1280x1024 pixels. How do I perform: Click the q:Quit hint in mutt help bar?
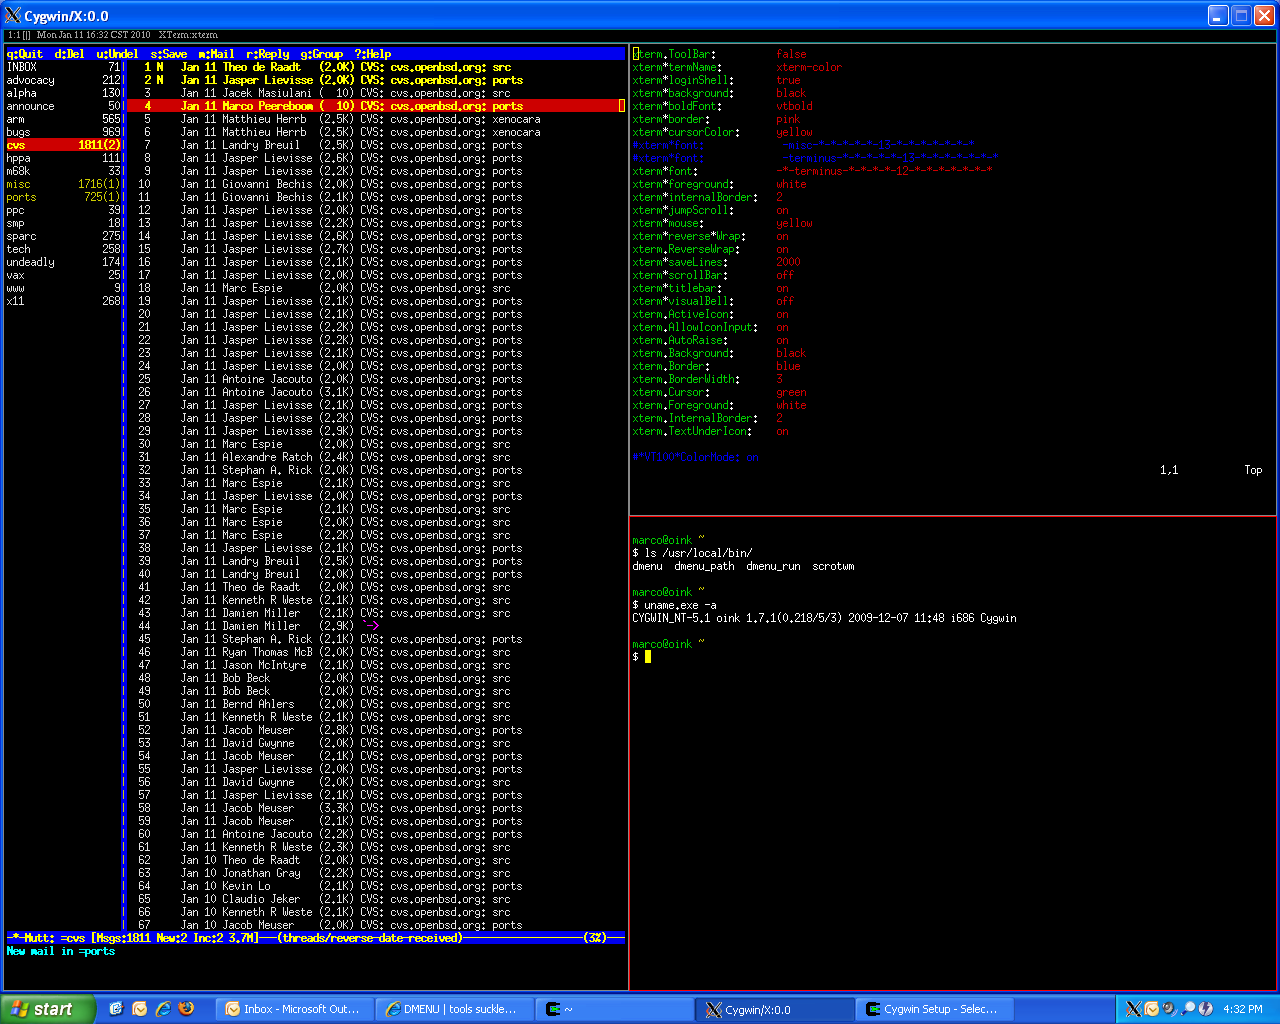coord(25,54)
